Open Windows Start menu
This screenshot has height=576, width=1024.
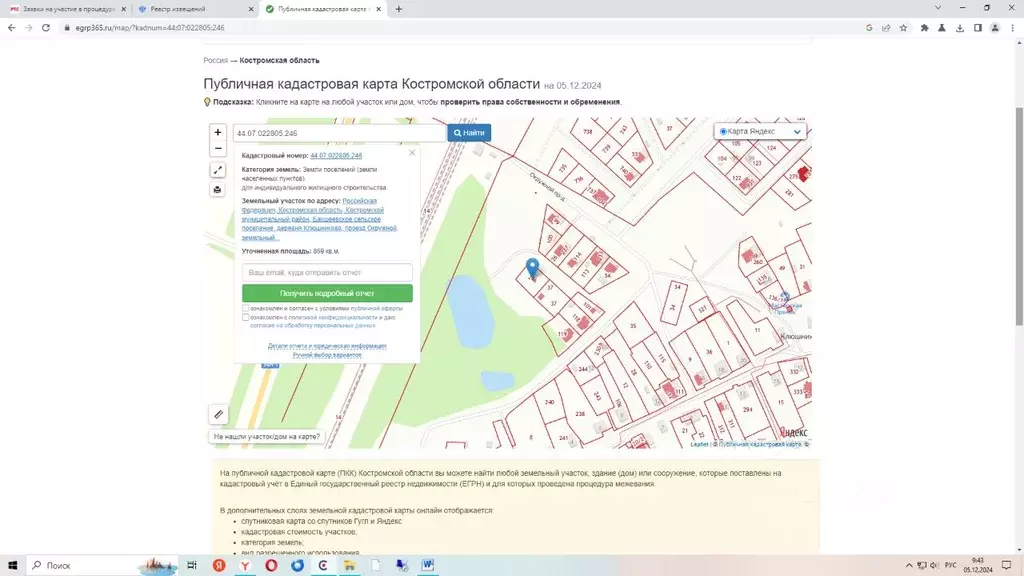tap(12, 565)
